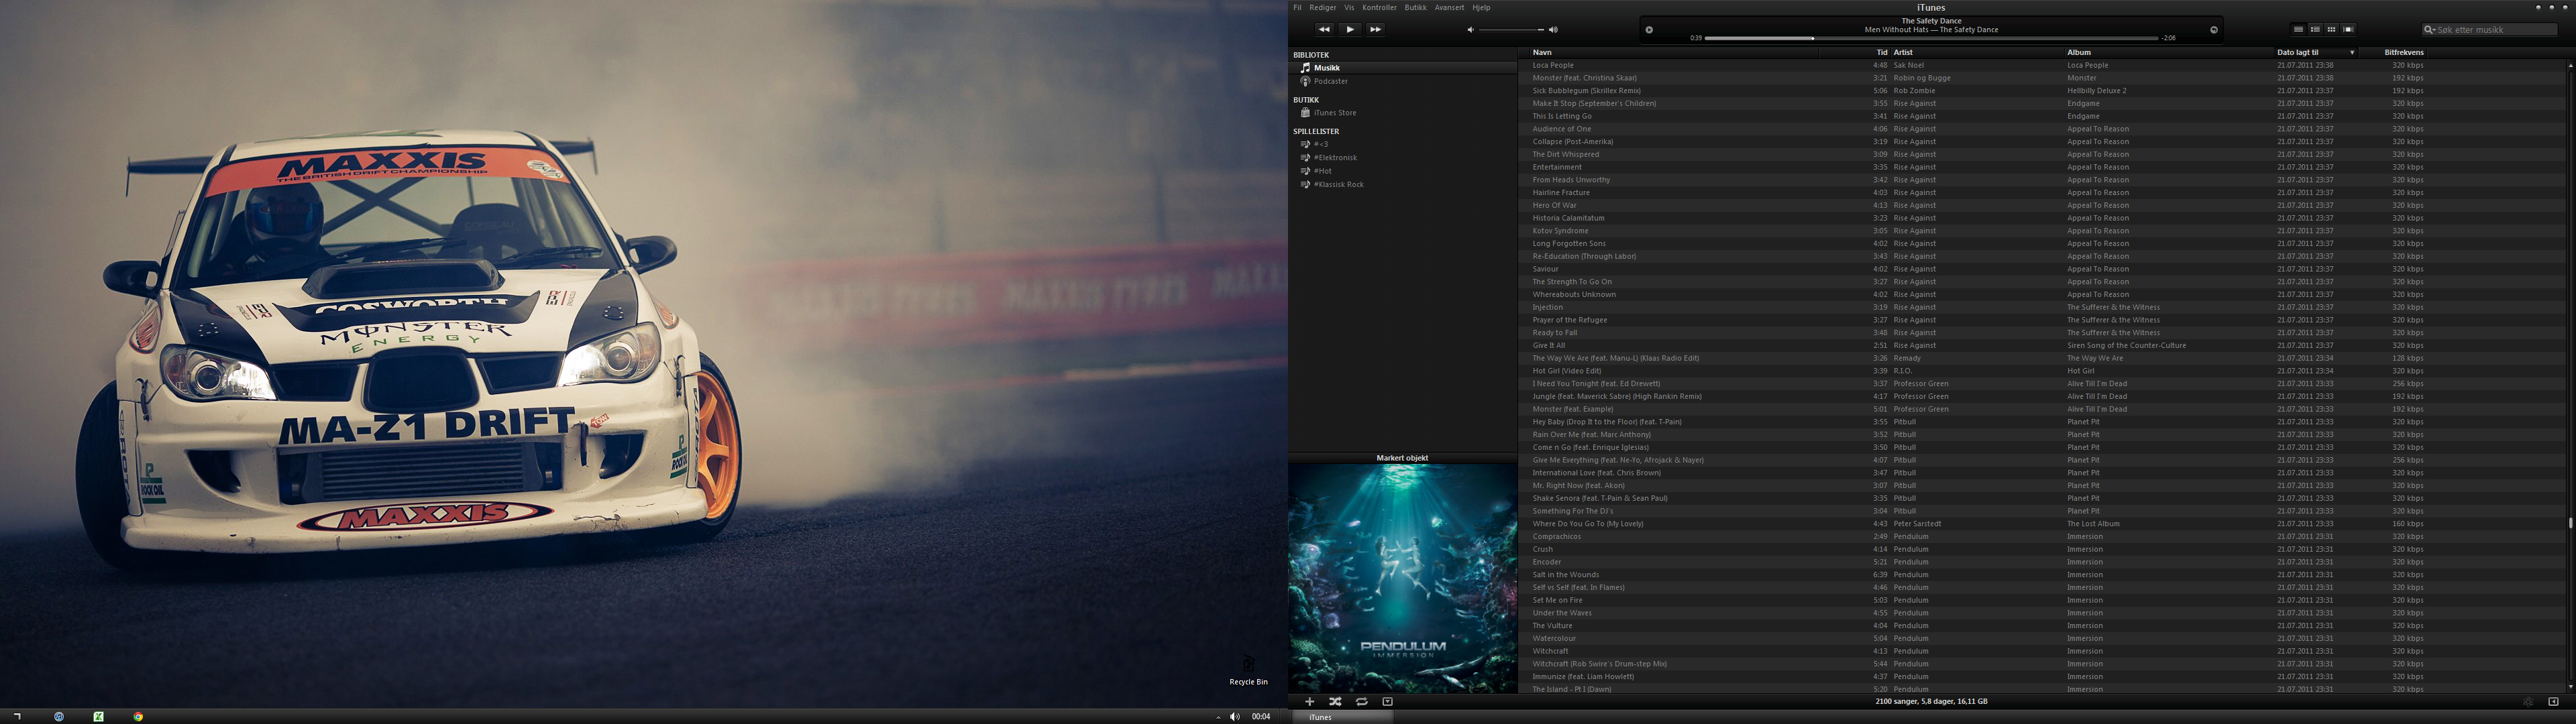Click the Start button on taskbar

[17, 716]
